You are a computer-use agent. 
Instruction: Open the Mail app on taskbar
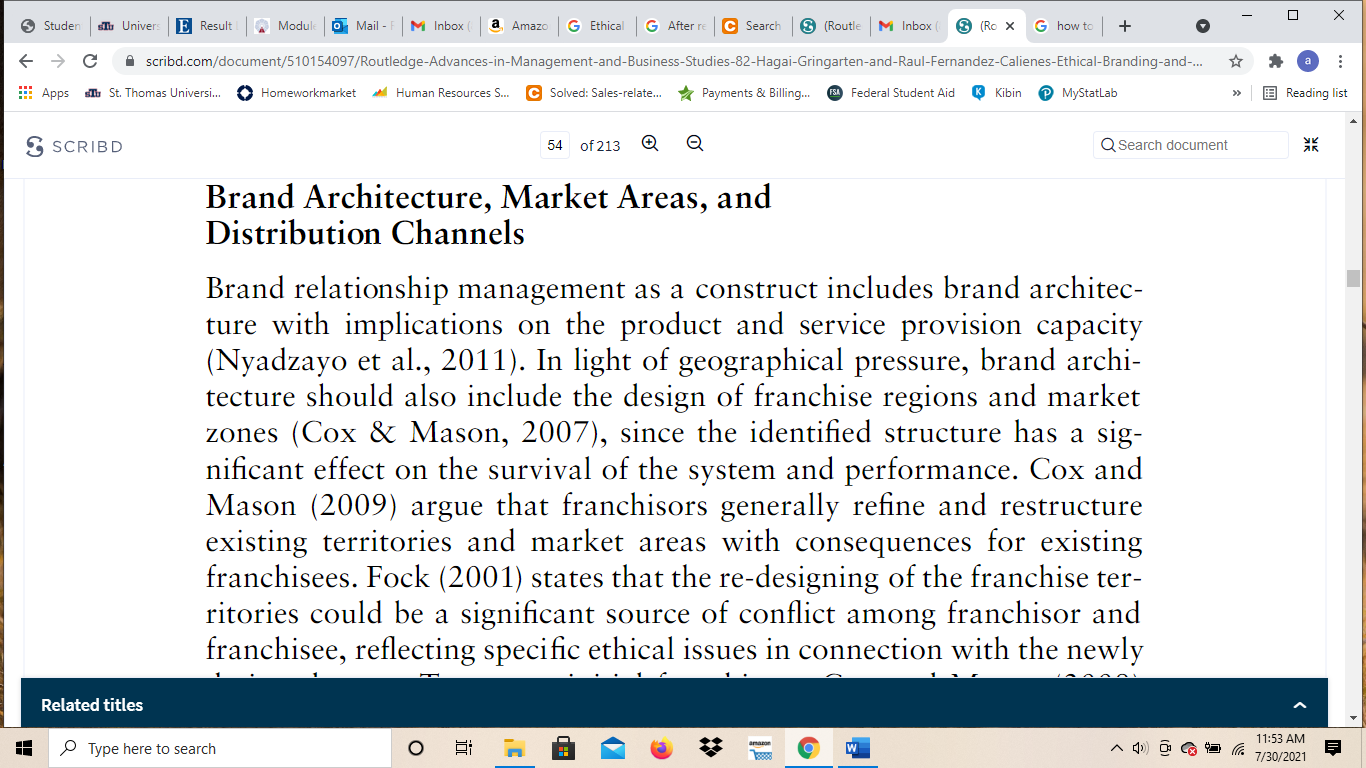612,748
